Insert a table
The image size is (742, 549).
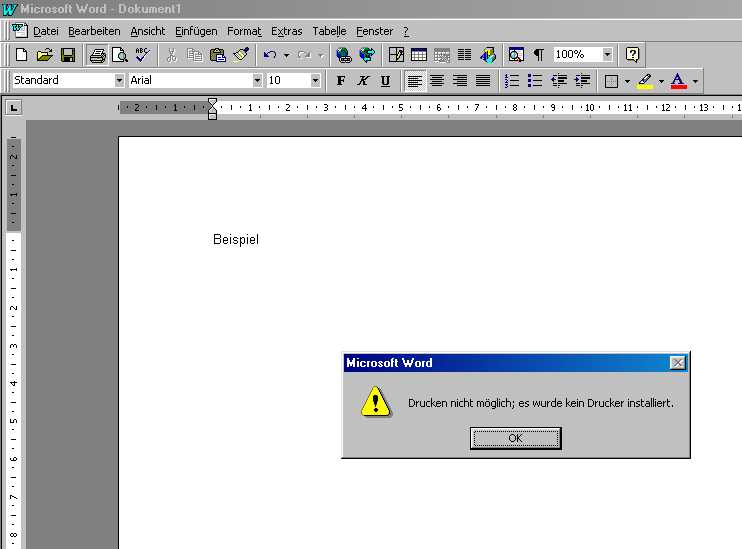pyautogui.click(x=419, y=55)
